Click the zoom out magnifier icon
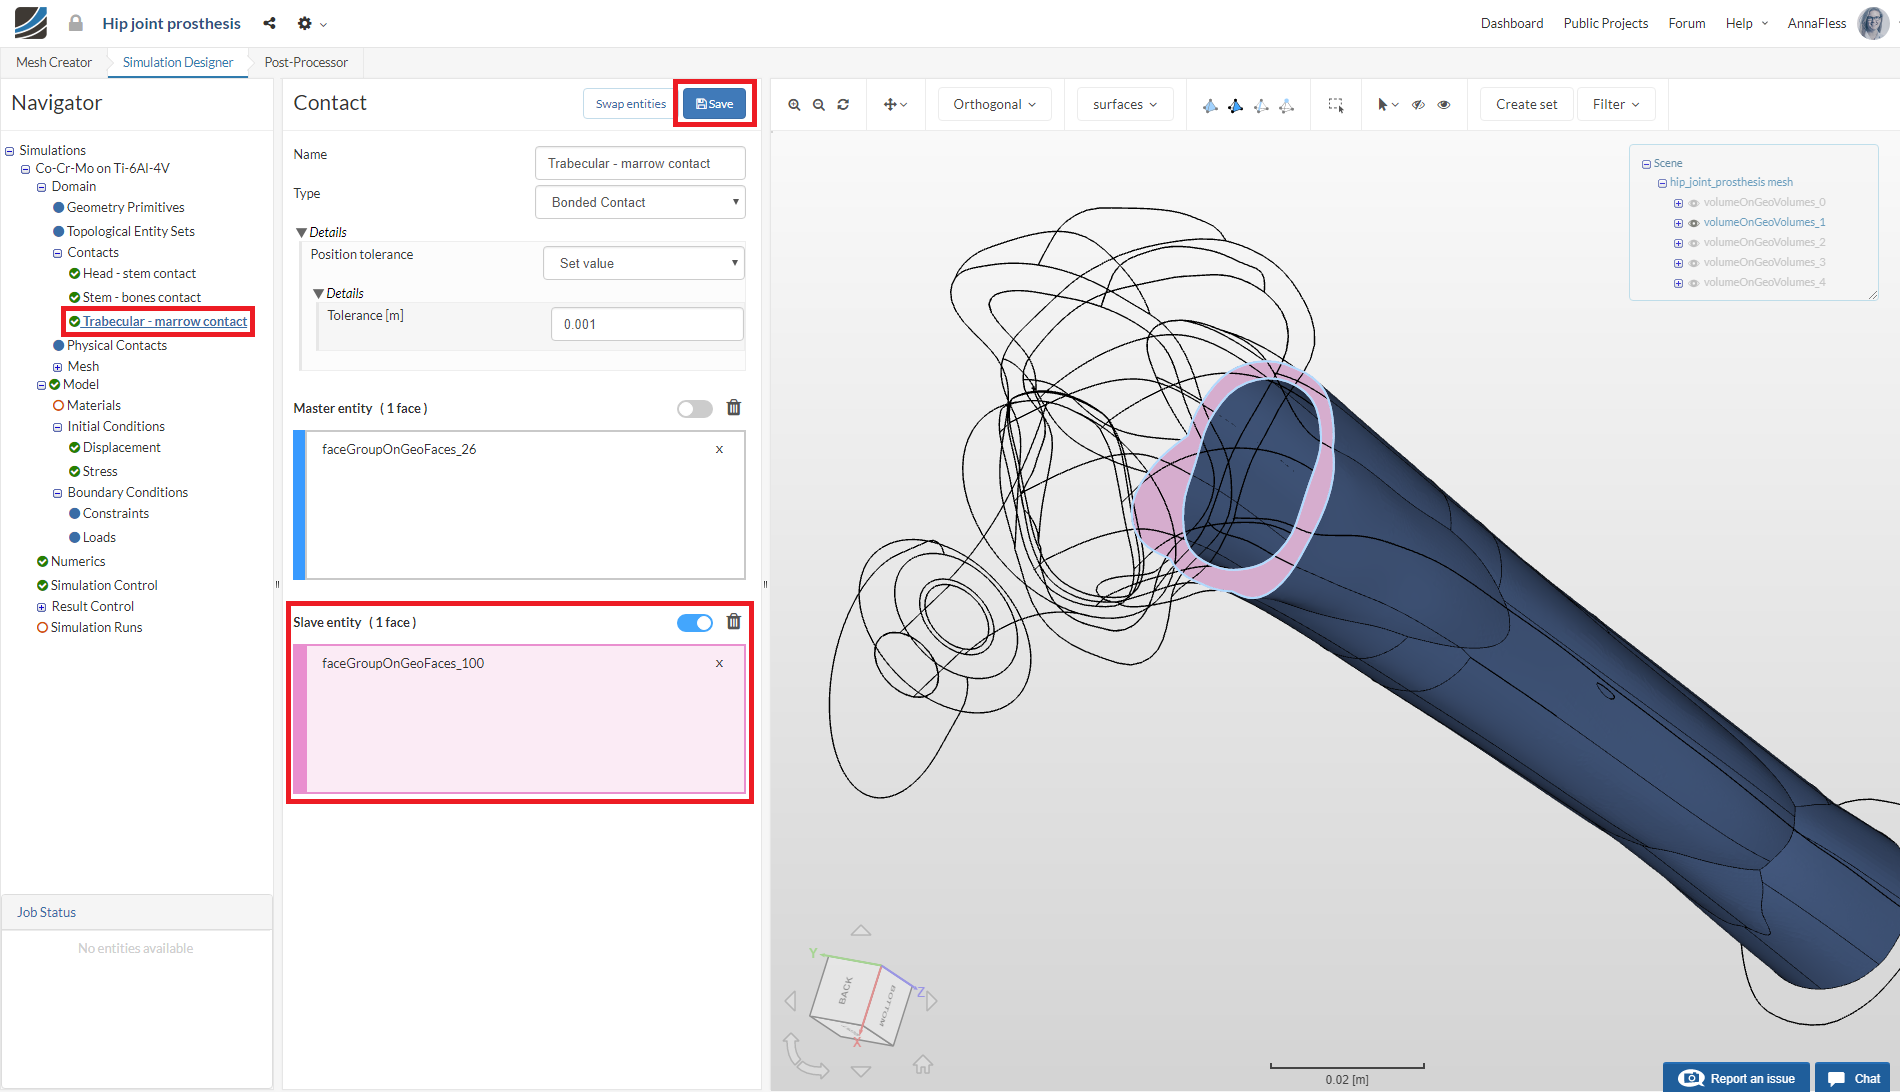Screen dimensions: 1900x1092 (x=819, y=105)
